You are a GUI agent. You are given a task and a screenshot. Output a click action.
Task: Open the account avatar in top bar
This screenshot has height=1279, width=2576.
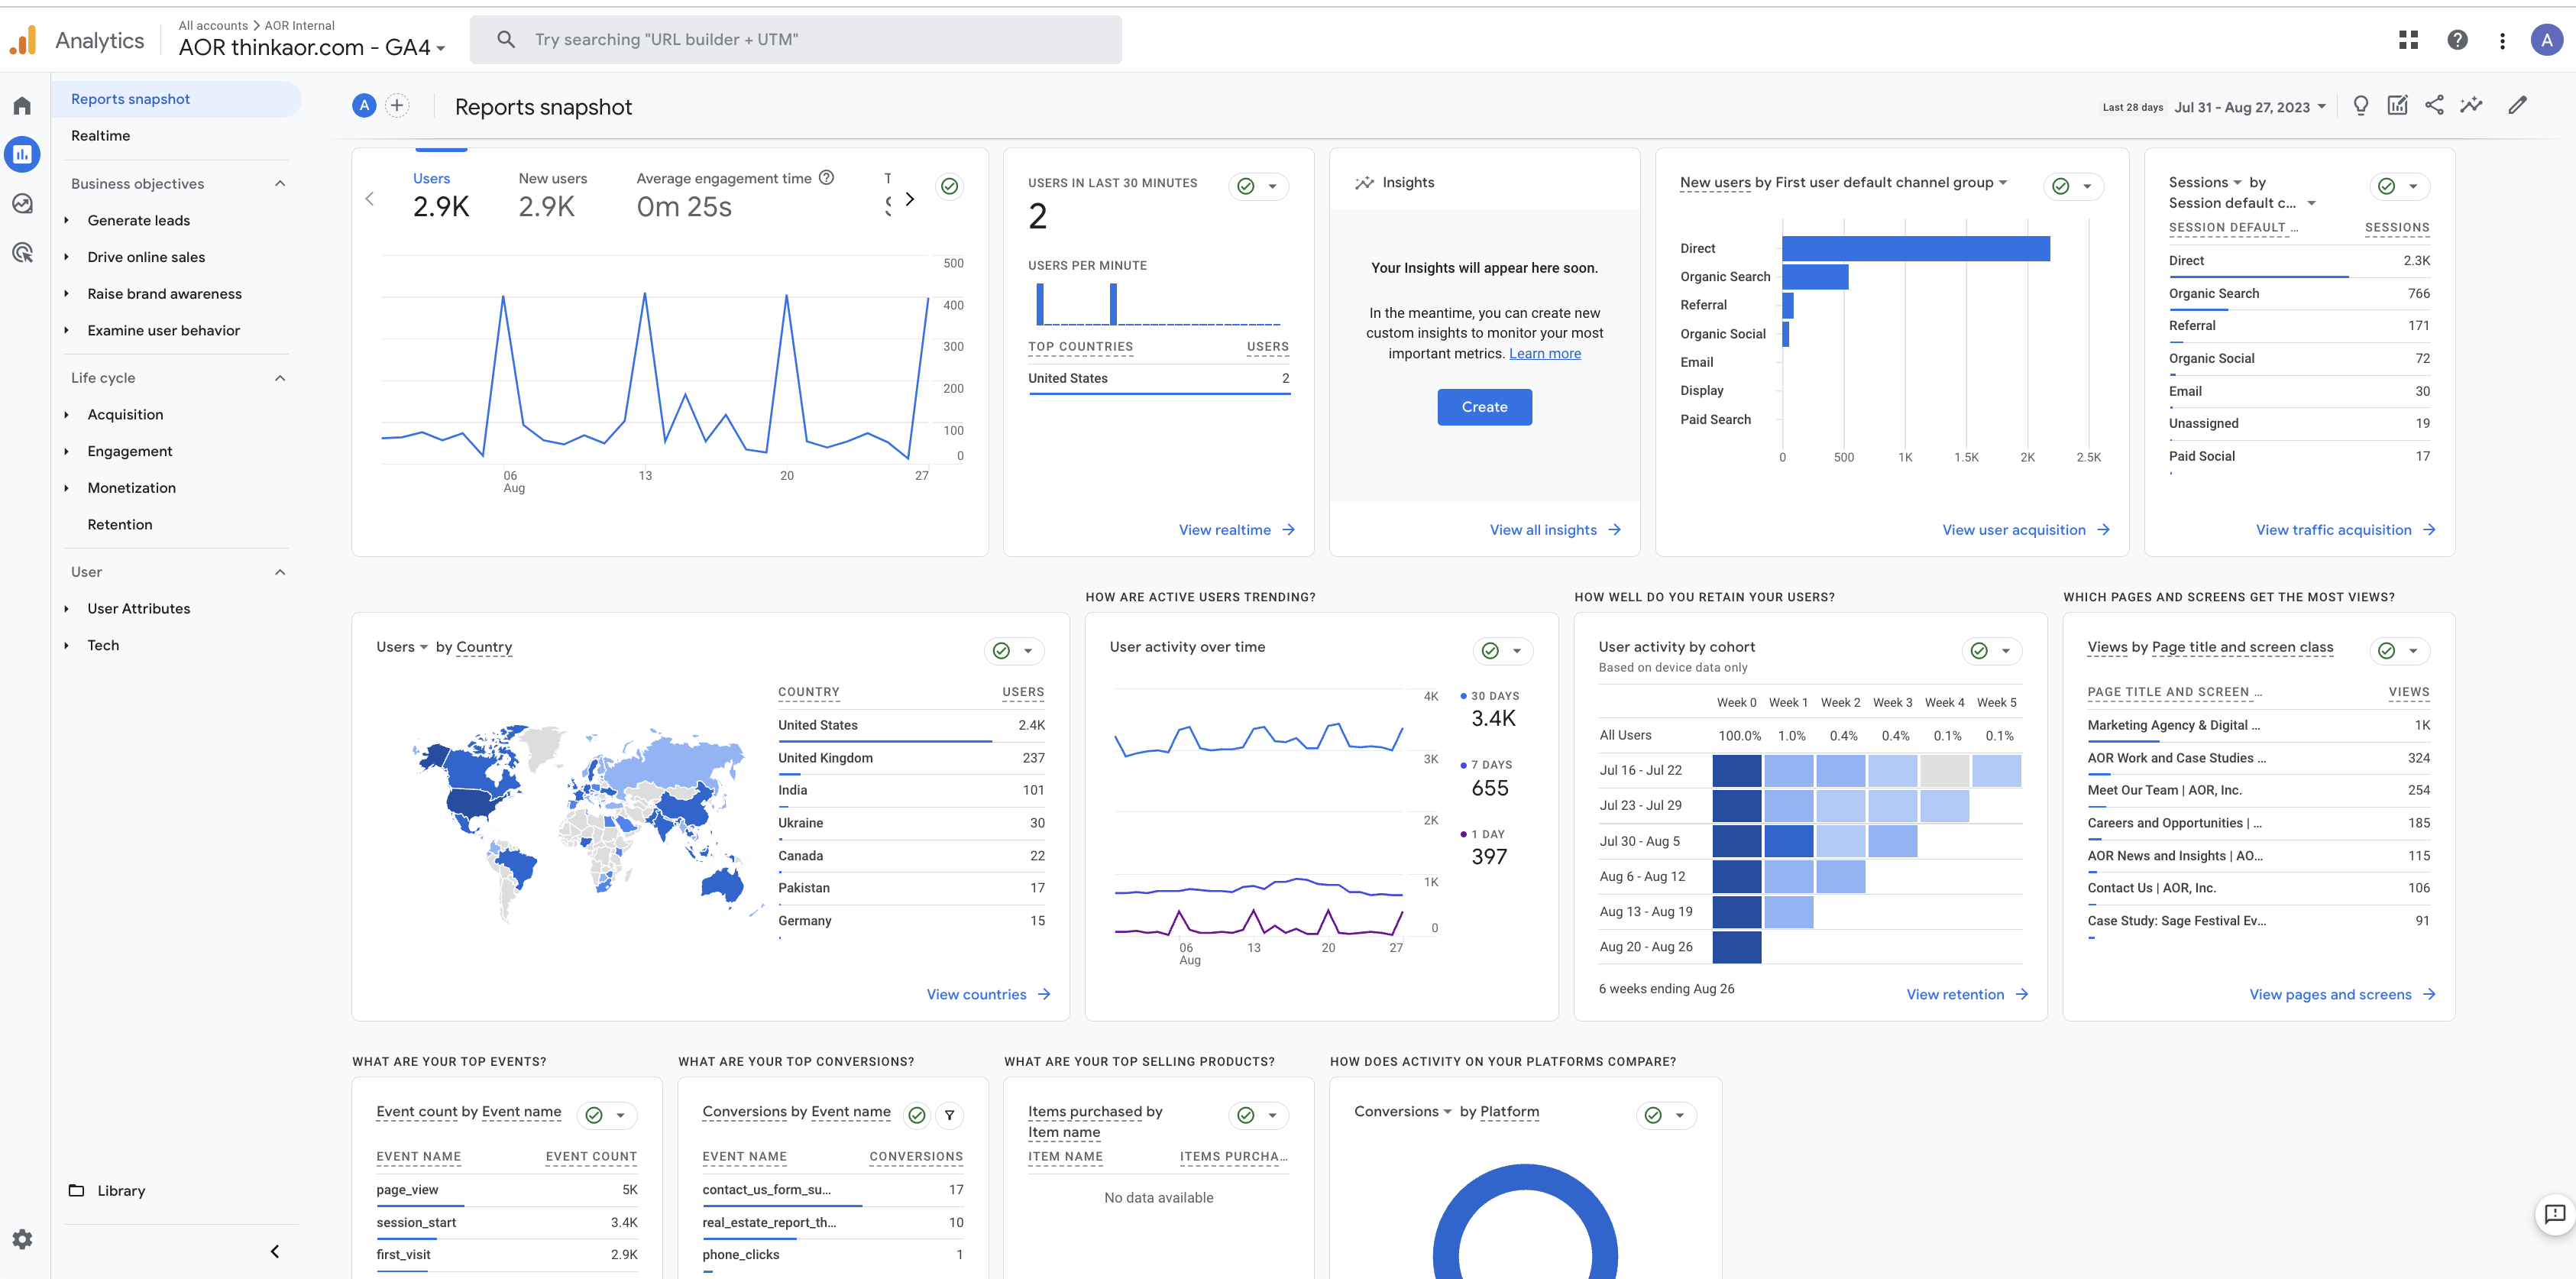click(x=2546, y=40)
